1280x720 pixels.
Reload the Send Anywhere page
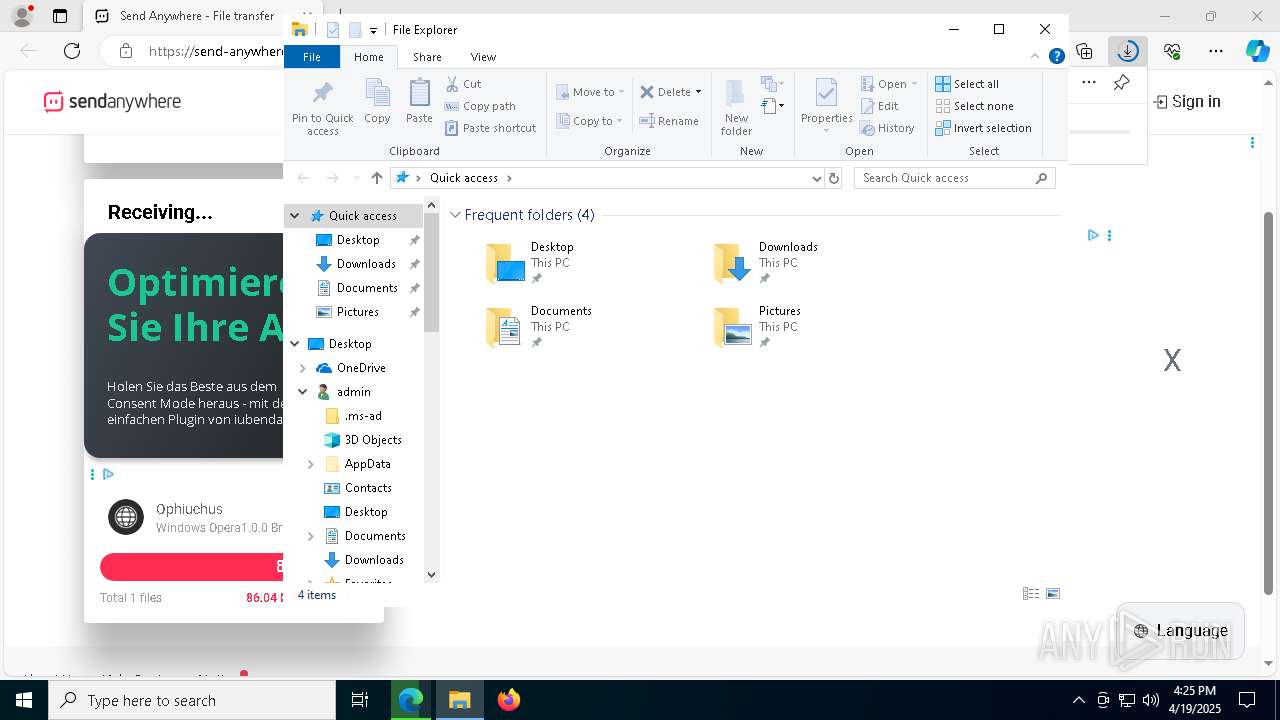(x=72, y=51)
